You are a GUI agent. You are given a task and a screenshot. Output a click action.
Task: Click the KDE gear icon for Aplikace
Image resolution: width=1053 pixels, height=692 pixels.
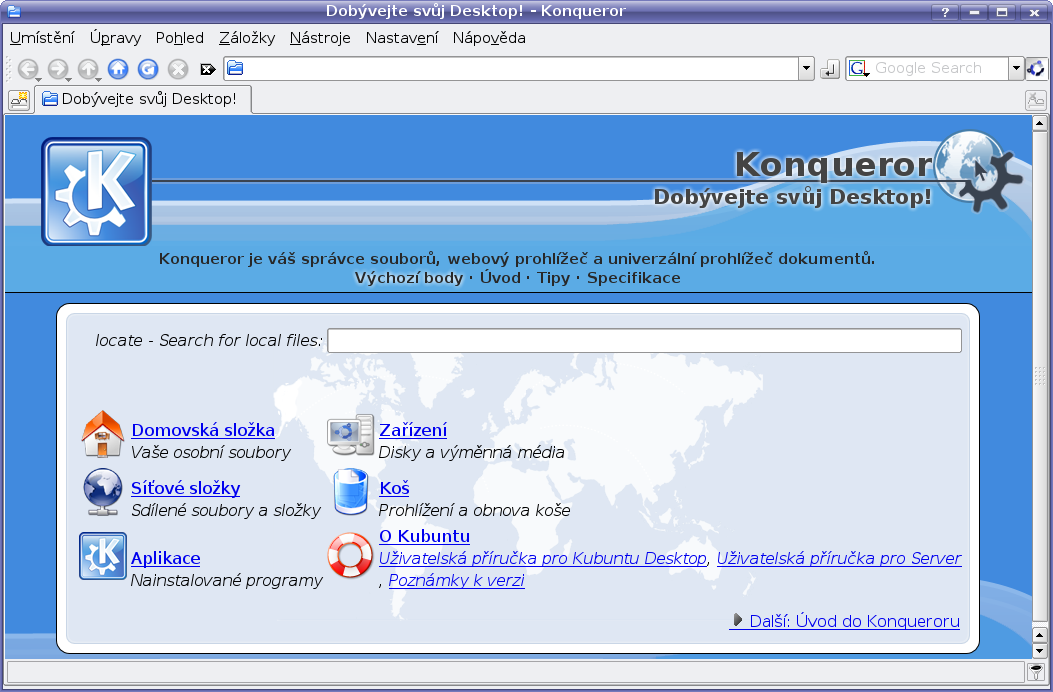tap(103, 556)
